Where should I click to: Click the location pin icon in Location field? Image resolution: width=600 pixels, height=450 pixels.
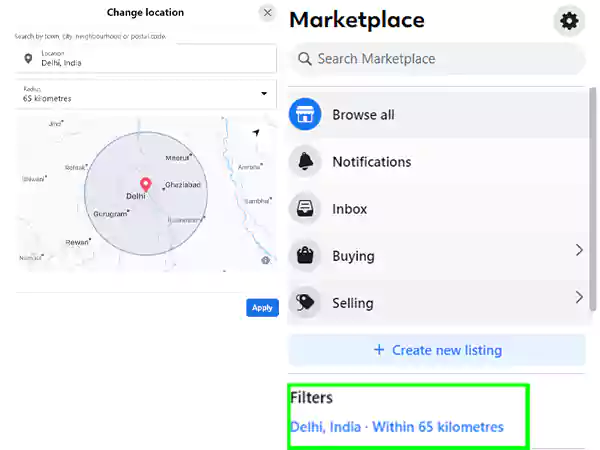click(28, 59)
